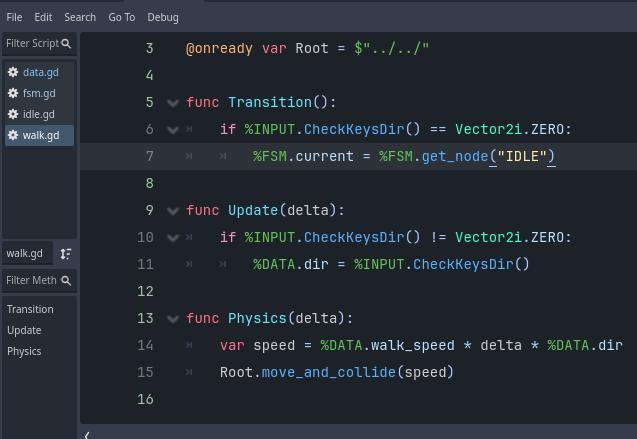The image size is (637, 439).
Task: Click '%DATA' at start of line 11
Action: [x=274, y=264]
